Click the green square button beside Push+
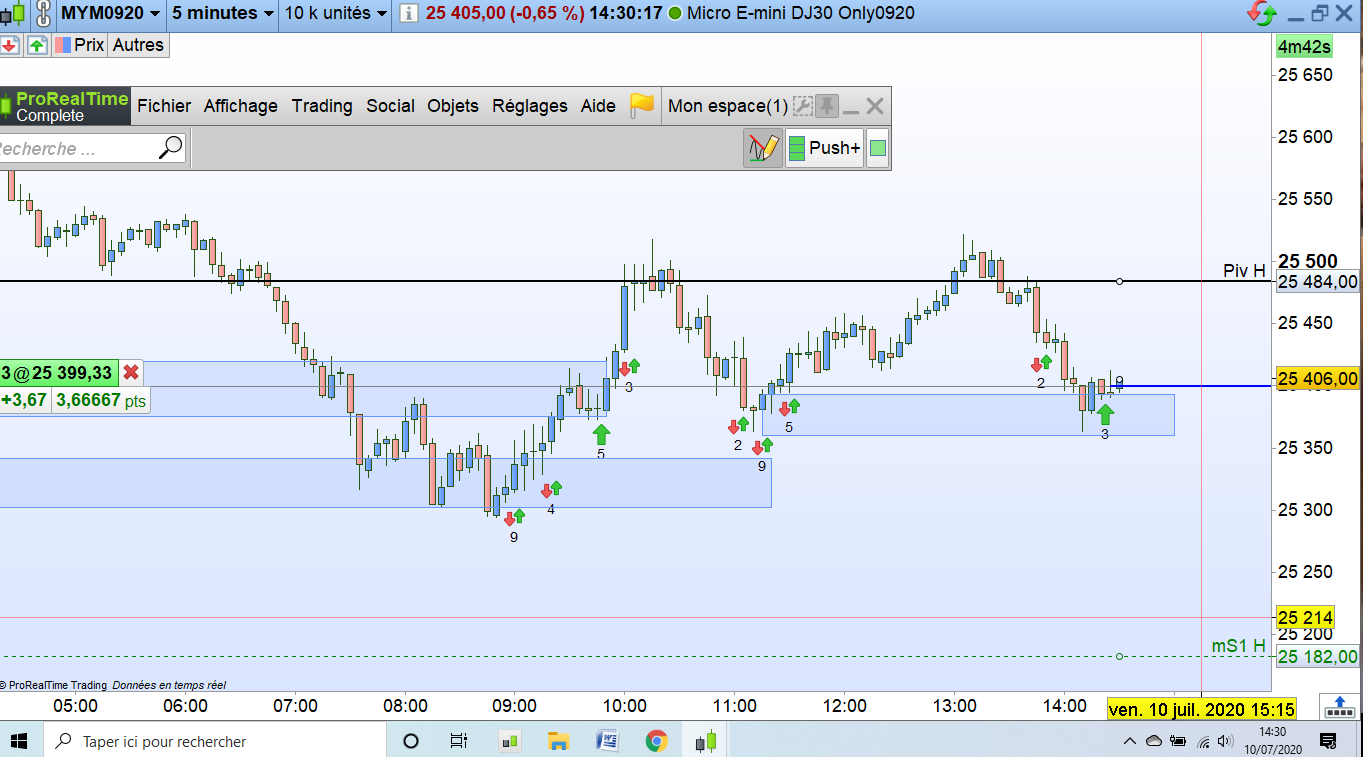Viewport: 1363px width, 757px height. pyautogui.click(x=878, y=148)
